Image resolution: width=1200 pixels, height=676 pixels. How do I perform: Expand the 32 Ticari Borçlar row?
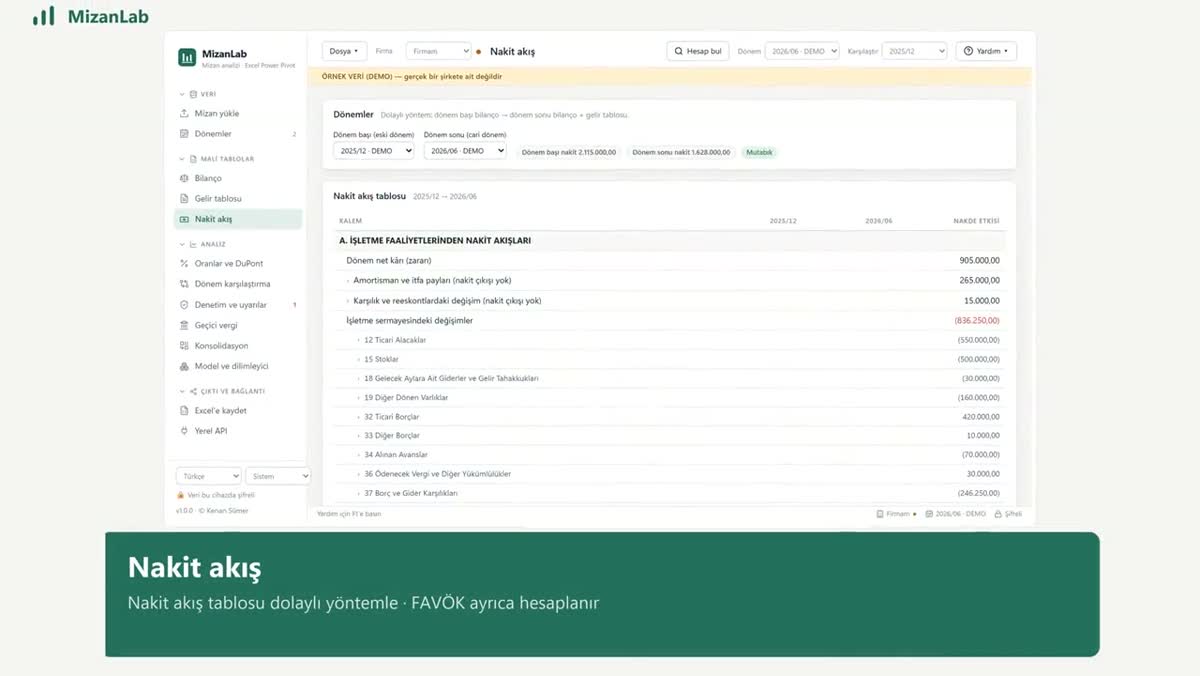(x=359, y=417)
